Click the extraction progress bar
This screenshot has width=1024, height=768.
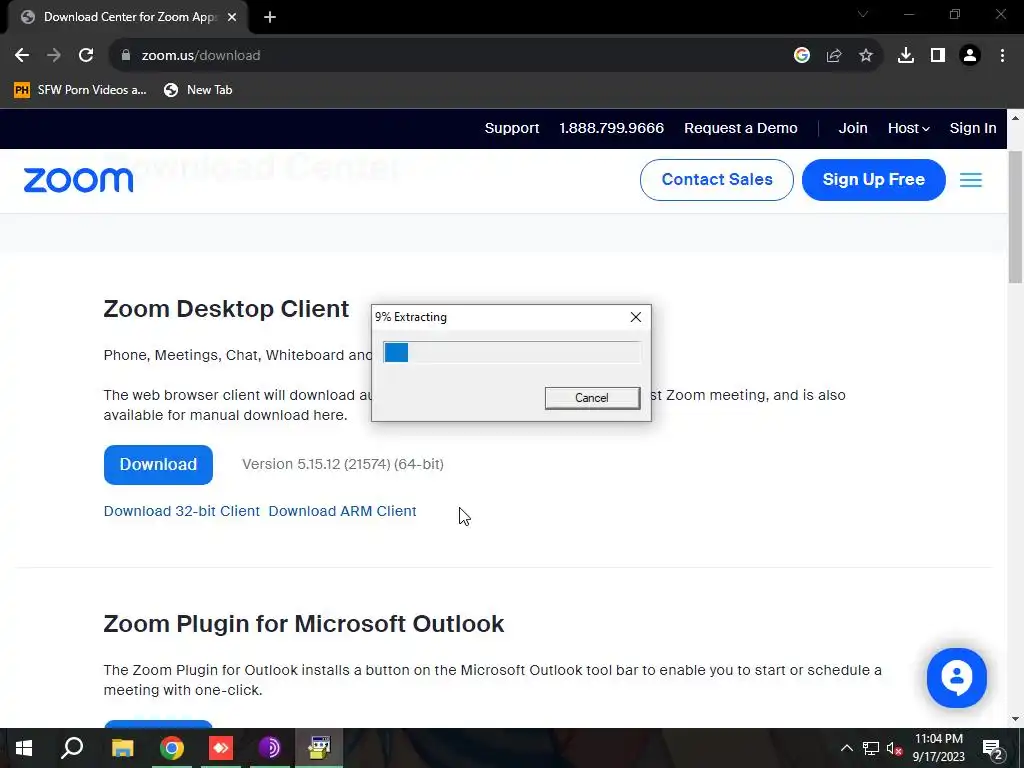(x=512, y=353)
